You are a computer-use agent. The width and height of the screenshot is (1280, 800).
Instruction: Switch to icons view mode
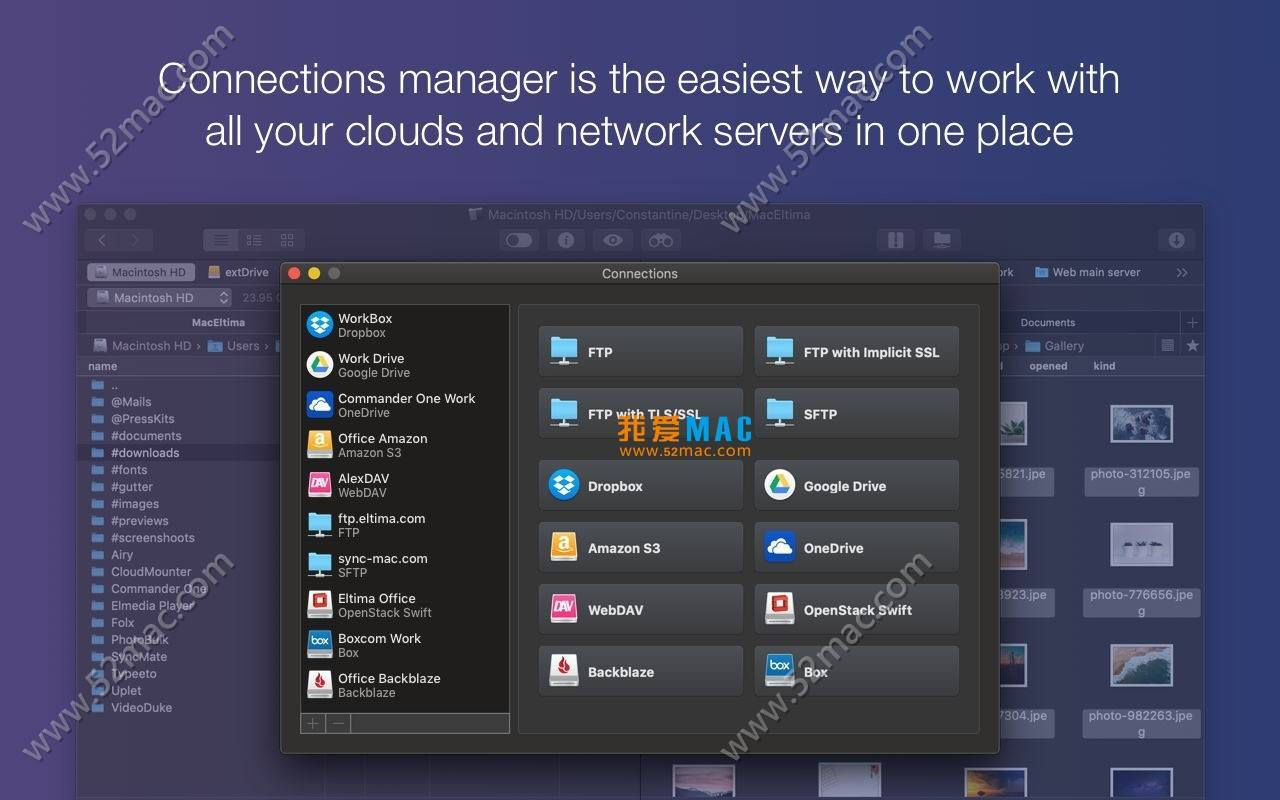point(287,240)
